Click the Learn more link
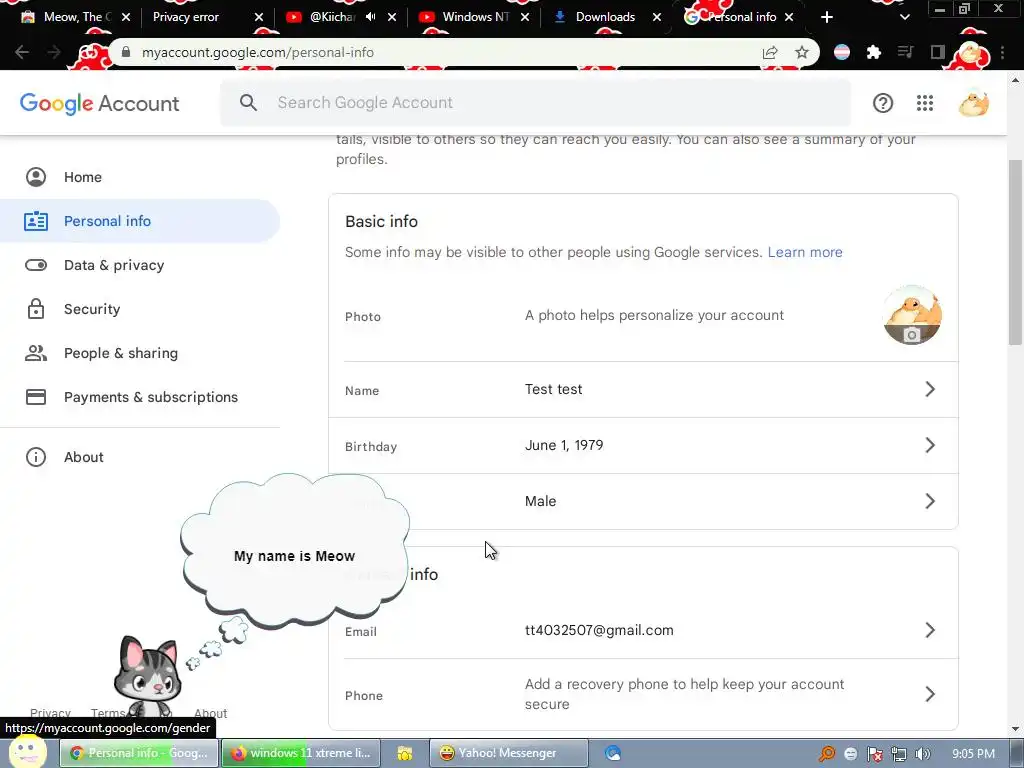This screenshot has height=768, width=1024. (x=805, y=252)
